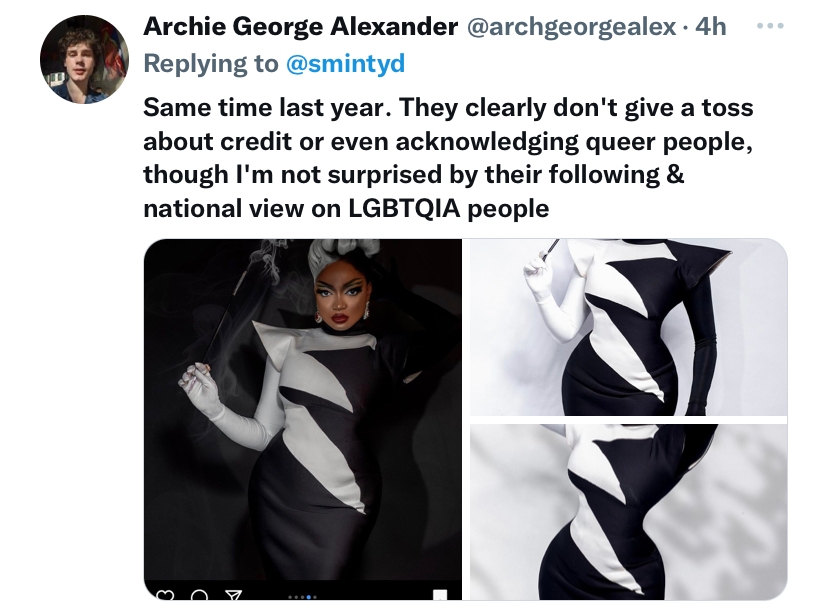Click the 'Replying to' label

pyautogui.click(x=211, y=63)
